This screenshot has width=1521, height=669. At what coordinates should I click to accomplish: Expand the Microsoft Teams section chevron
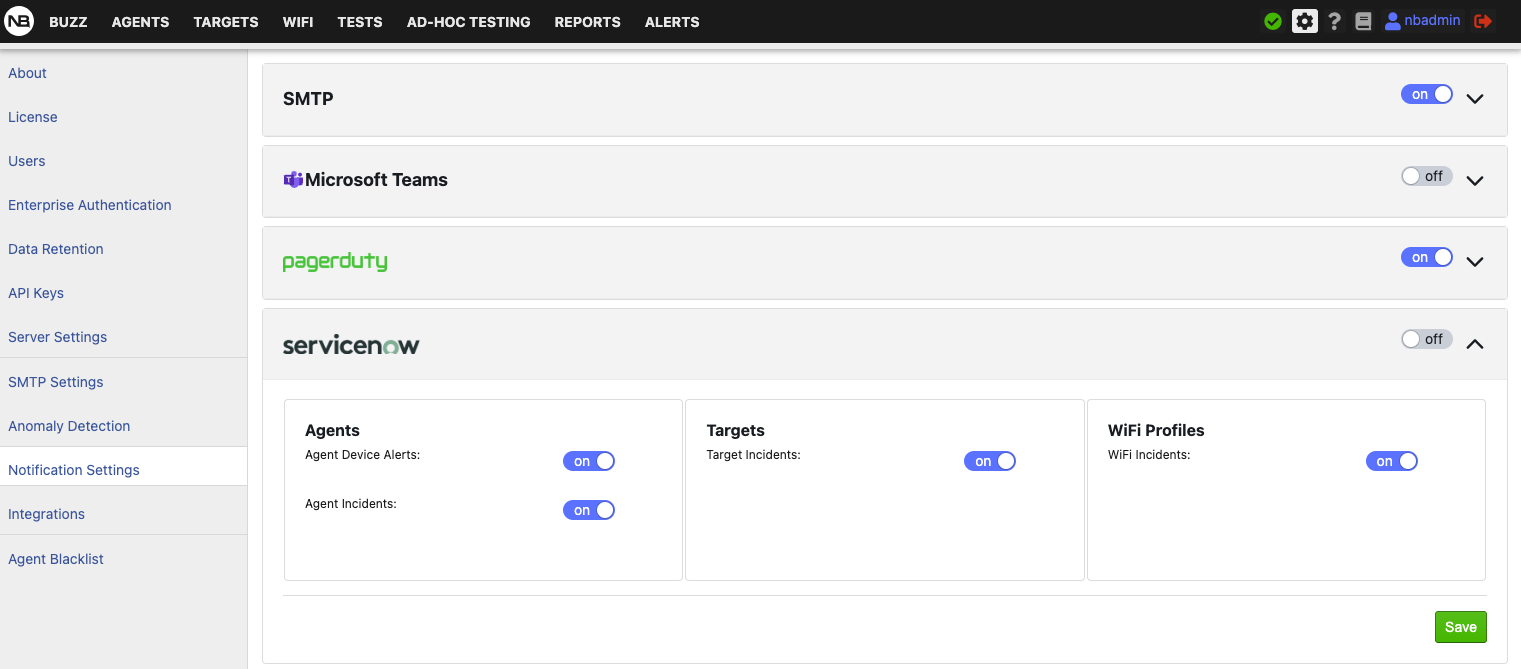pos(1475,181)
